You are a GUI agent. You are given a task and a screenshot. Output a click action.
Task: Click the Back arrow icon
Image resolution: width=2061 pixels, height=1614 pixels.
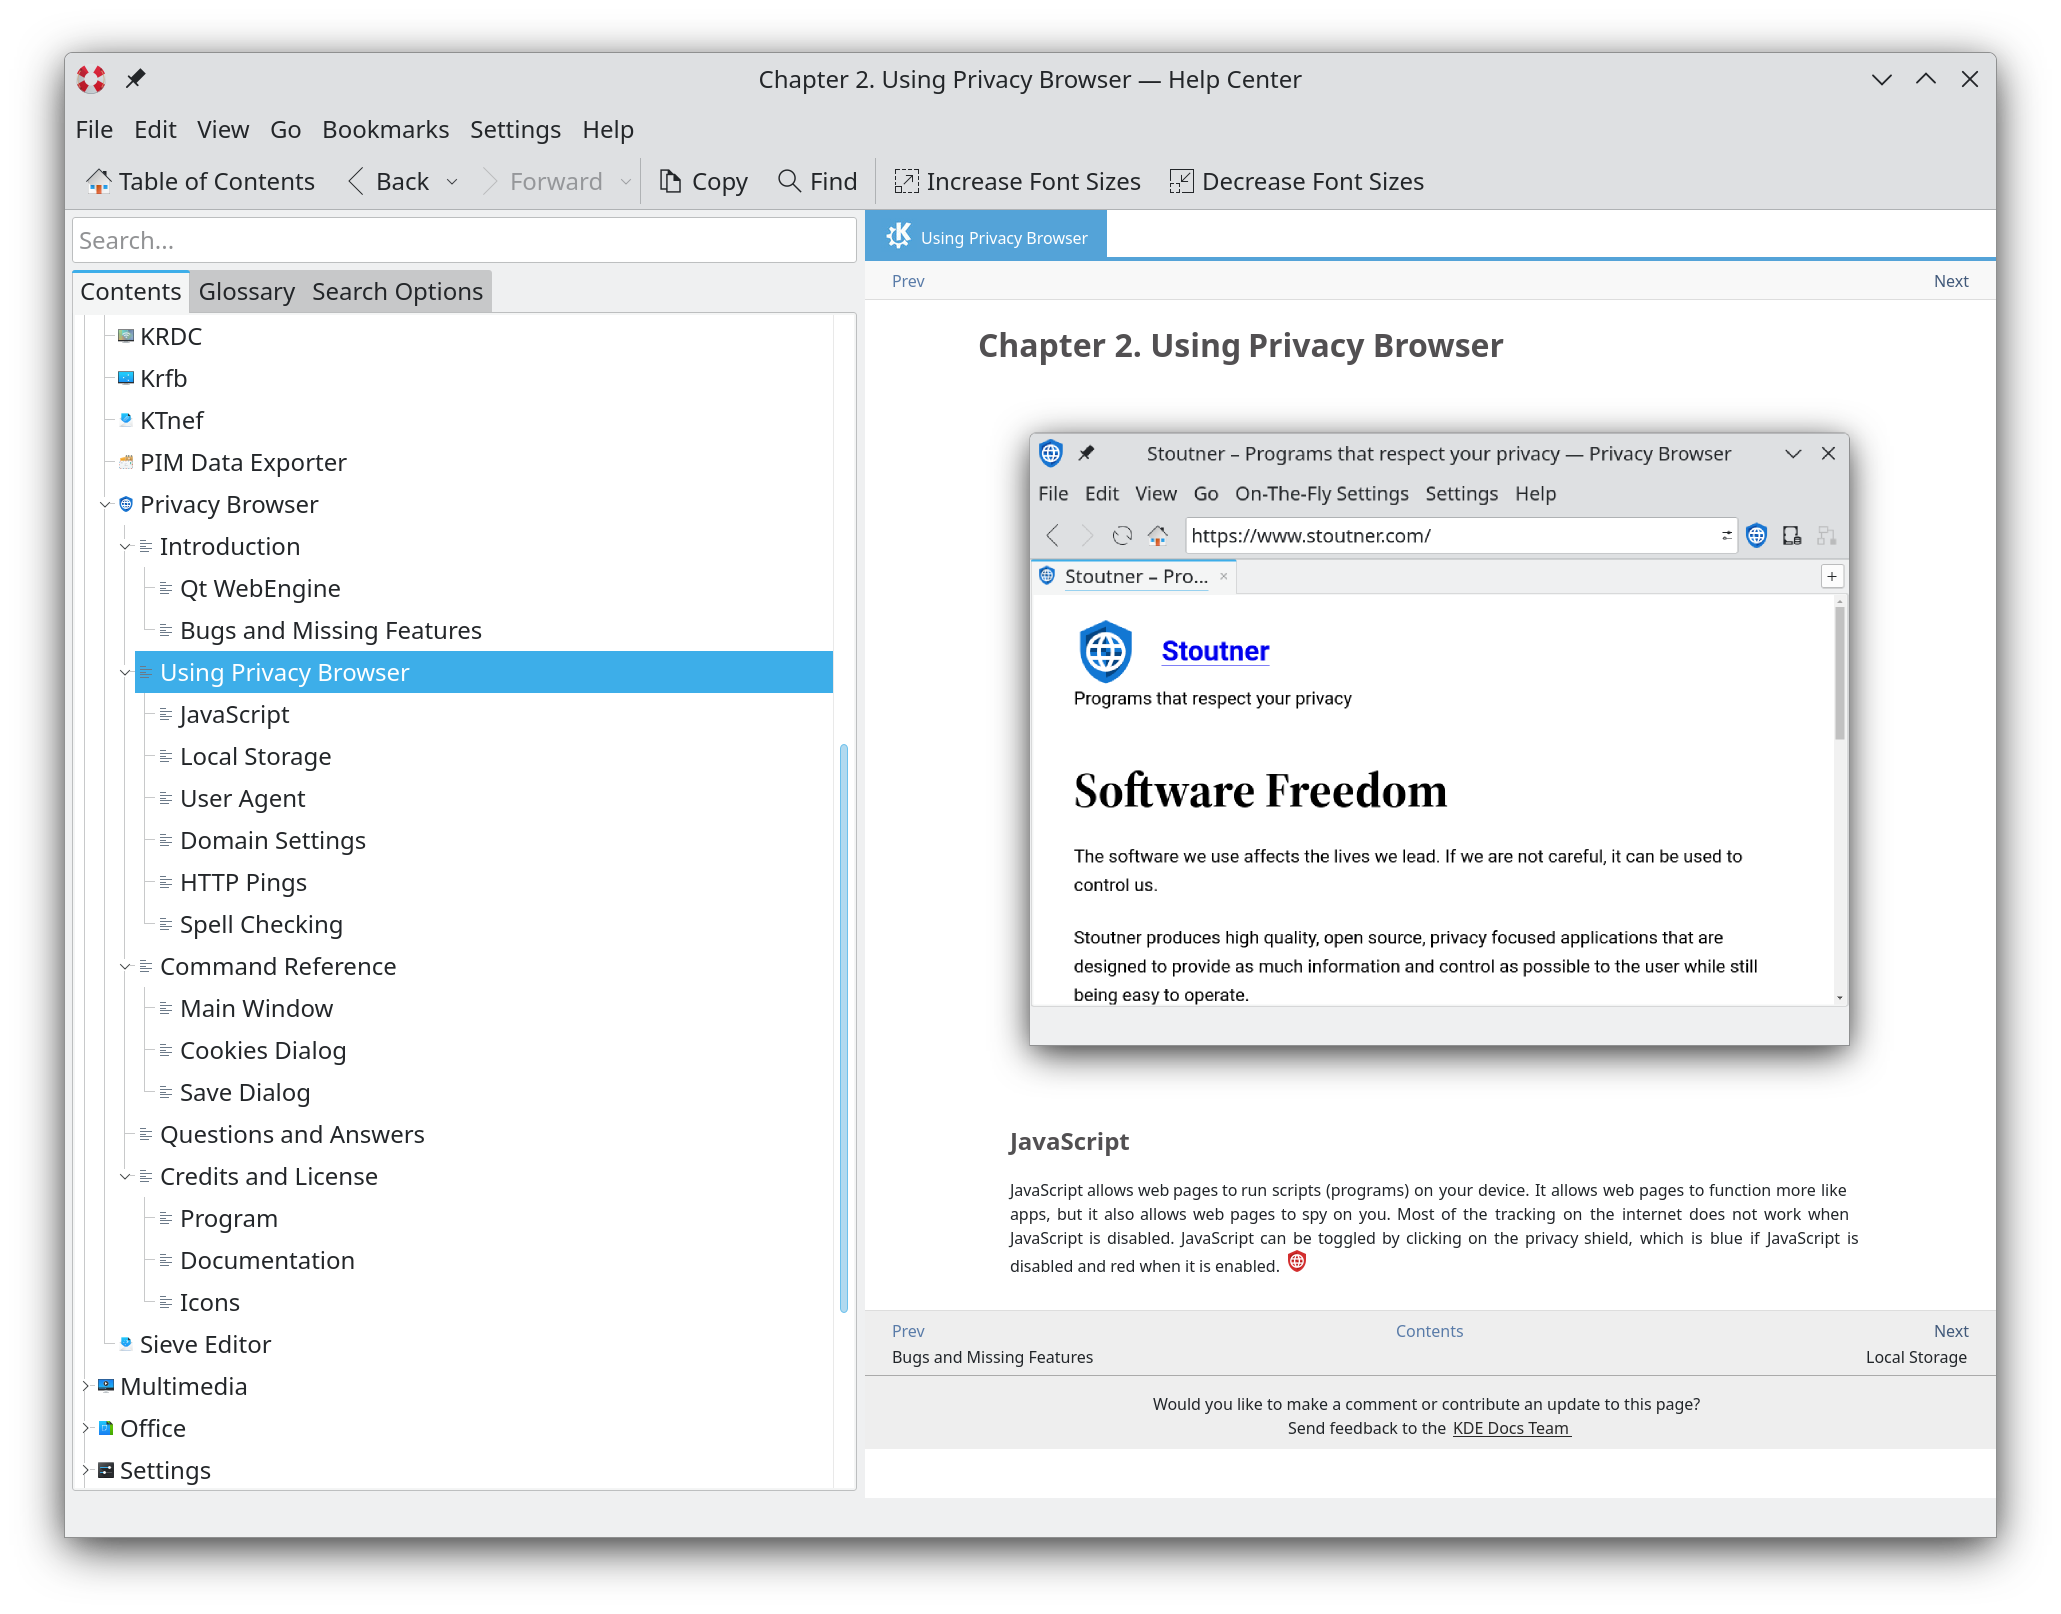[x=356, y=181]
